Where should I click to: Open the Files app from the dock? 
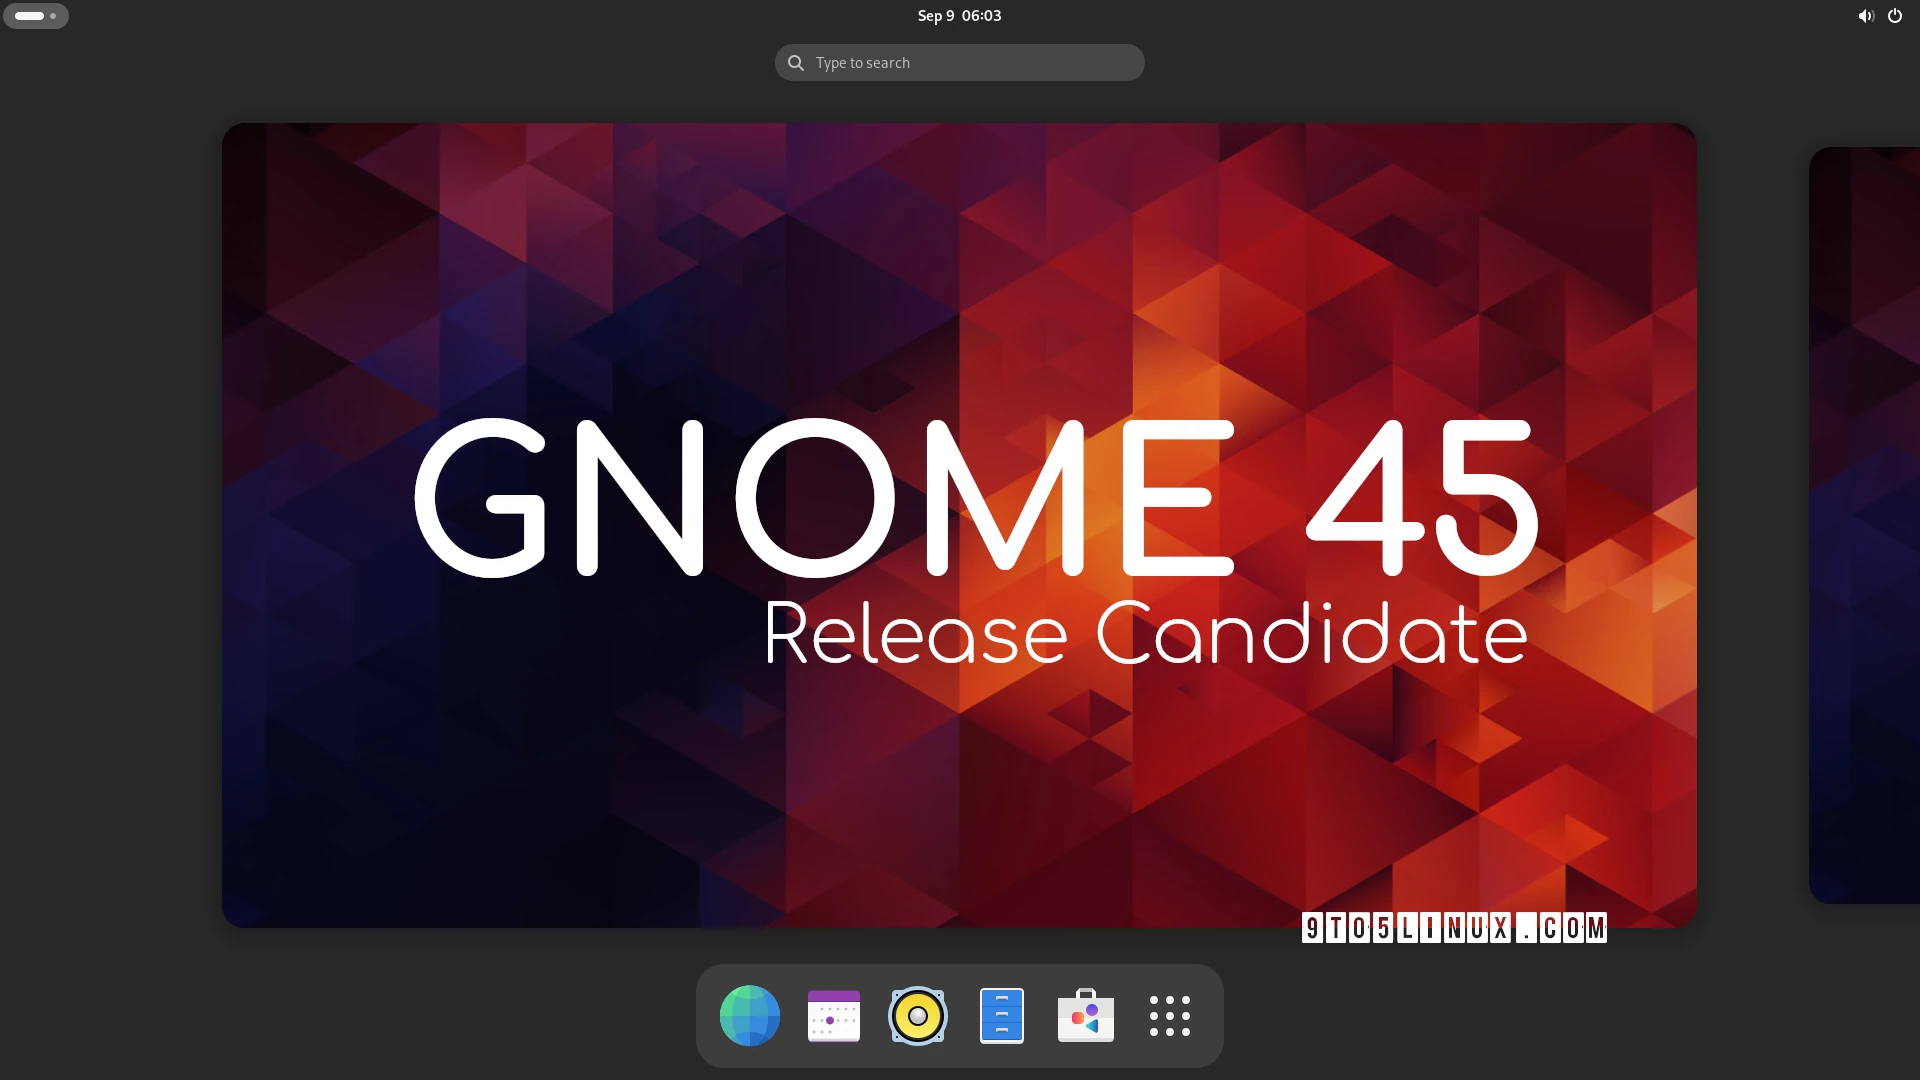pos(1002,1015)
